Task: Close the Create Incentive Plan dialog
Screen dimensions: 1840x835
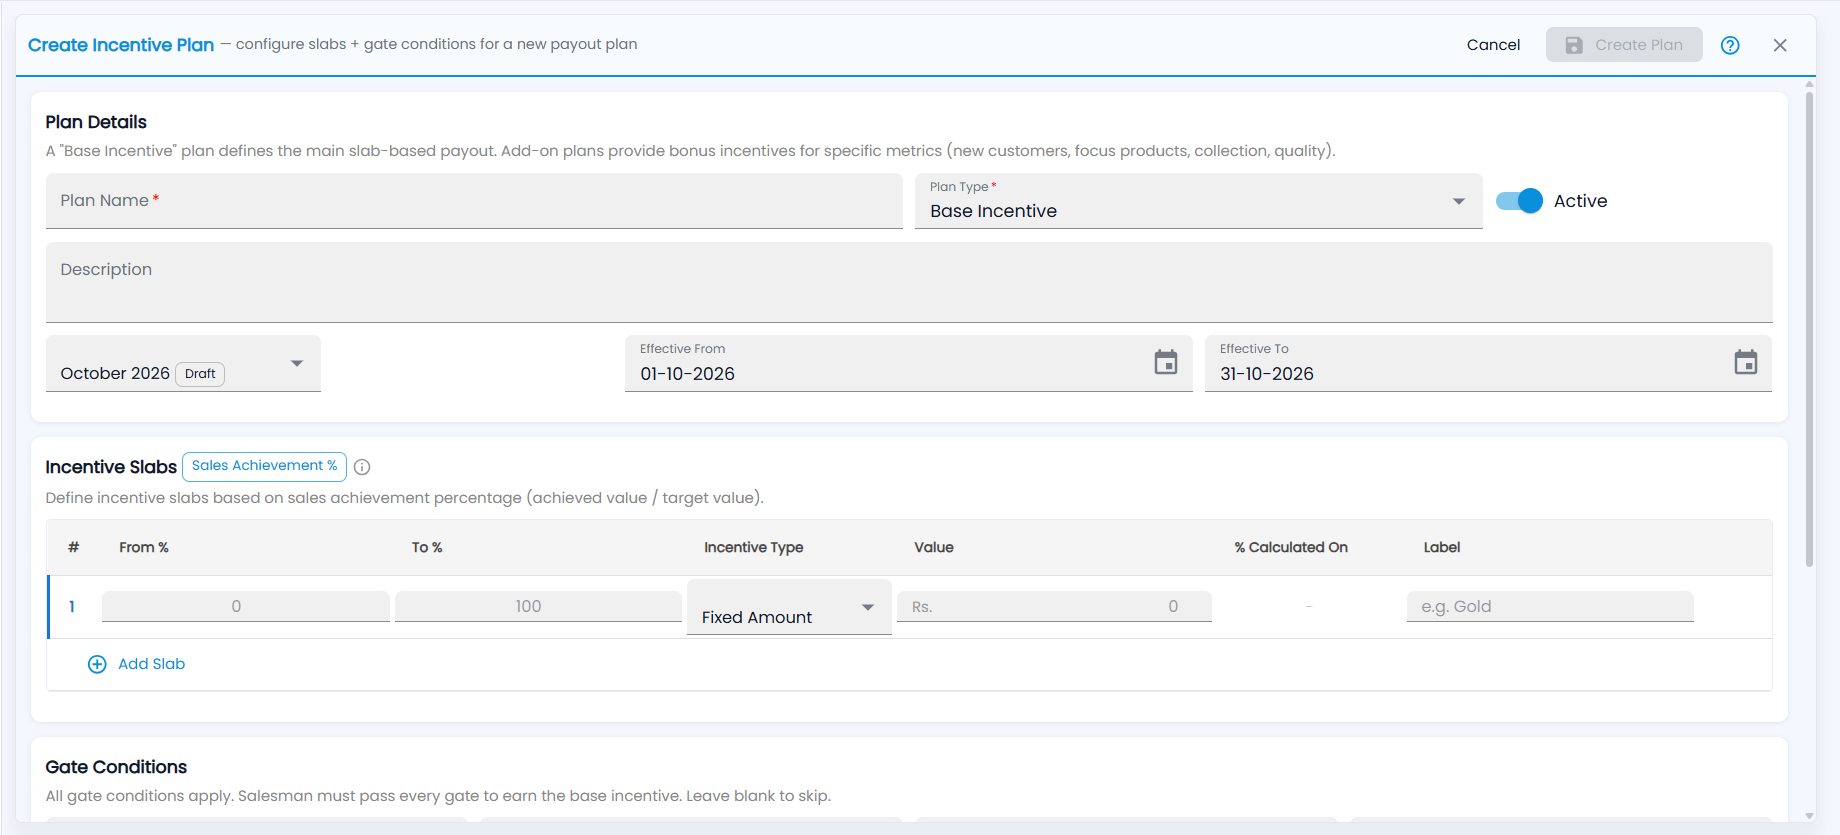Action: (x=1780, y=45)
